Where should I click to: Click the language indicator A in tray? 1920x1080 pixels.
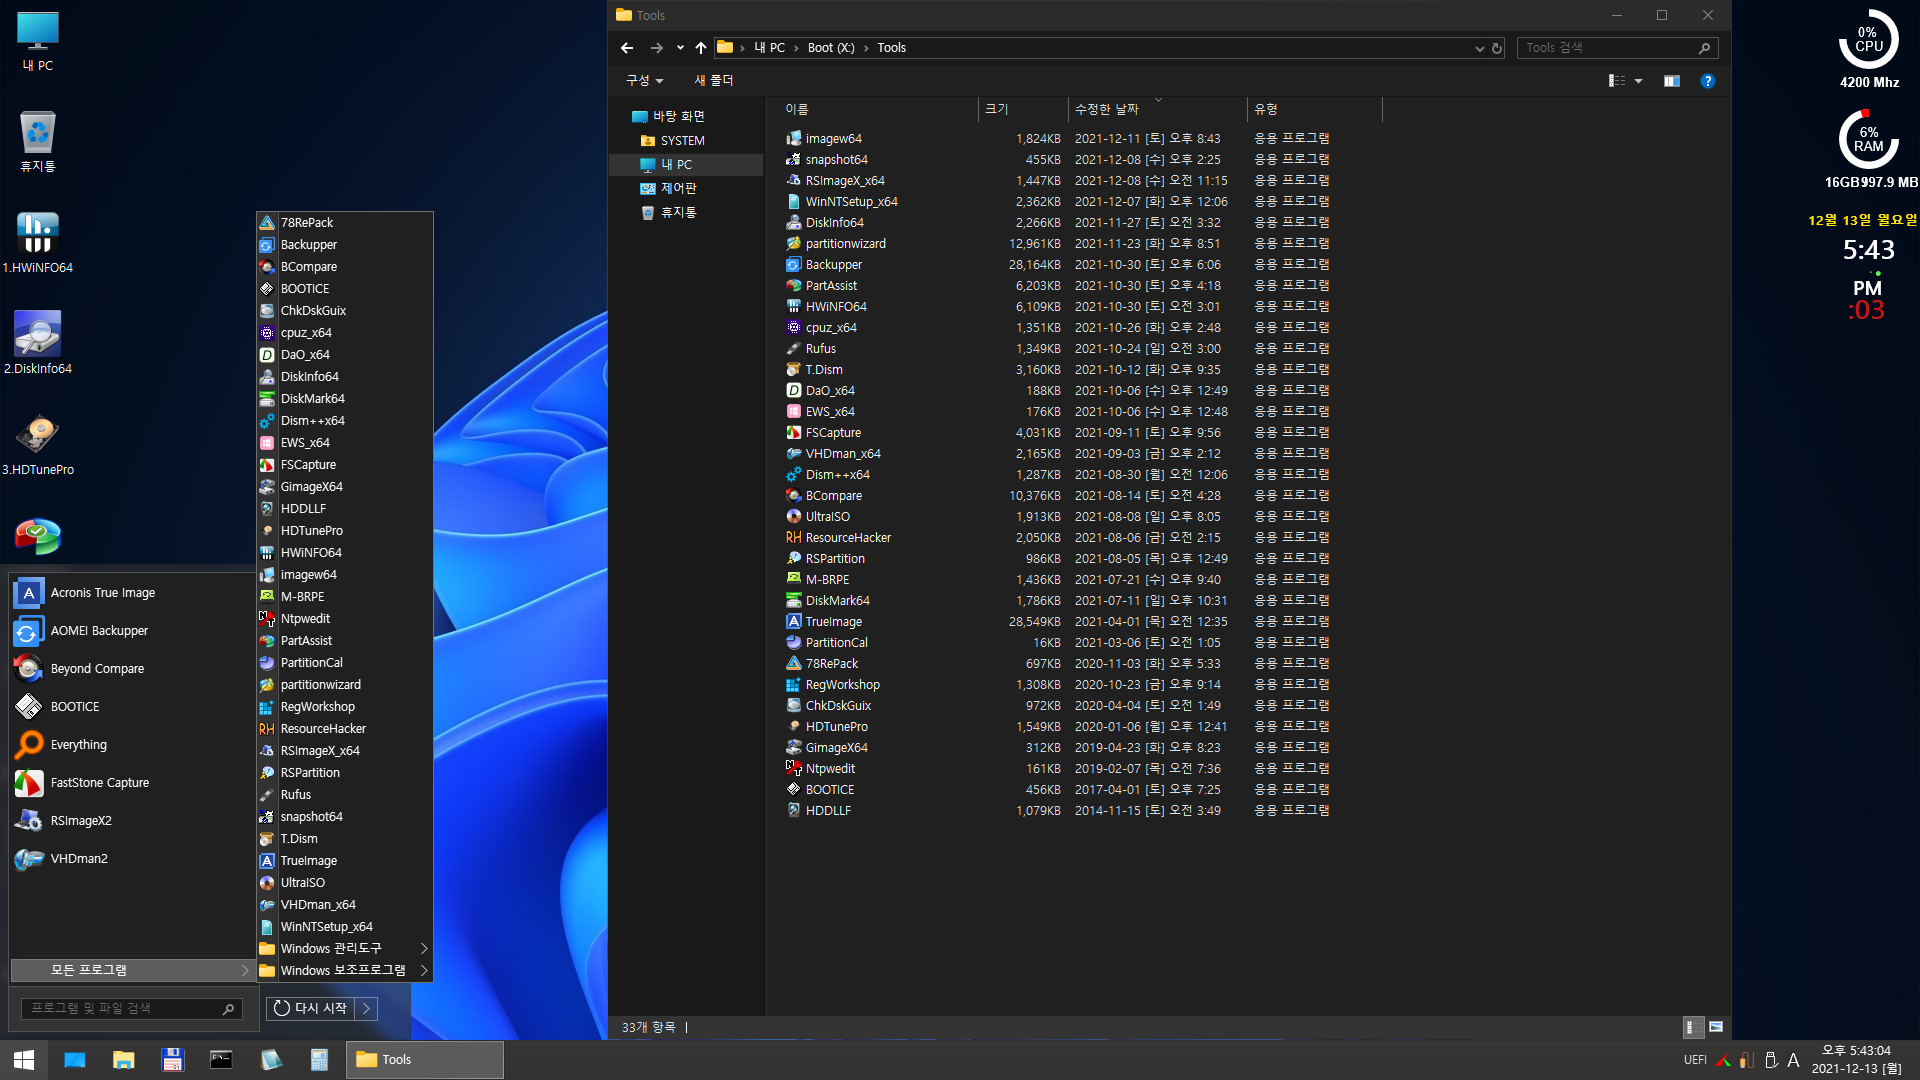tap(1793, 1060)
